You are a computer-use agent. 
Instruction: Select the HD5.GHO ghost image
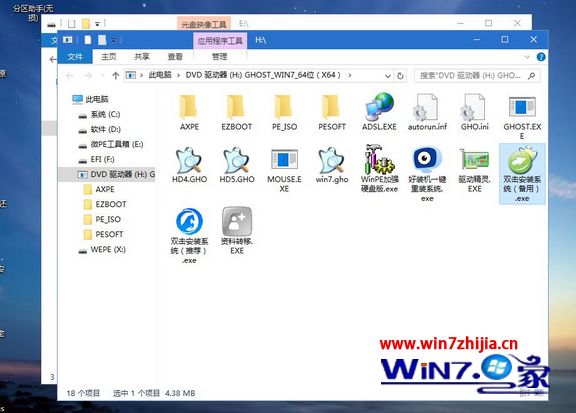pos(237,165)
